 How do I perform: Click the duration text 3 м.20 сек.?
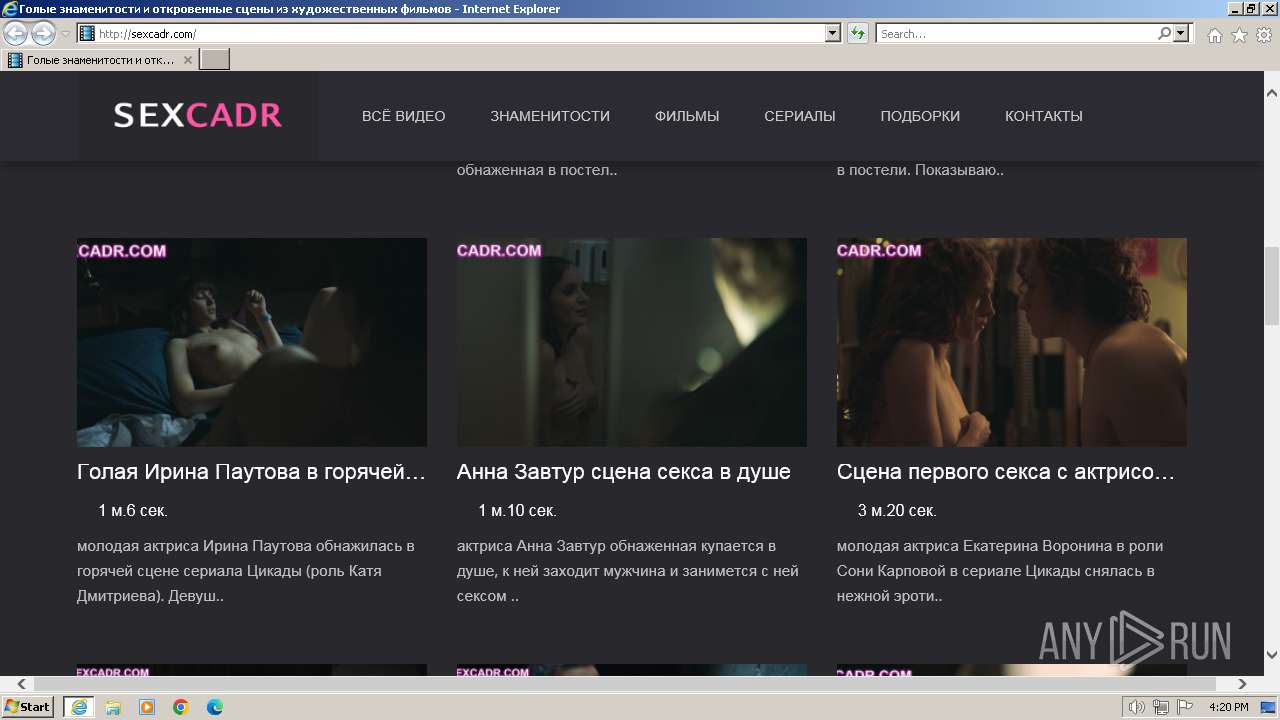(897, 511)
